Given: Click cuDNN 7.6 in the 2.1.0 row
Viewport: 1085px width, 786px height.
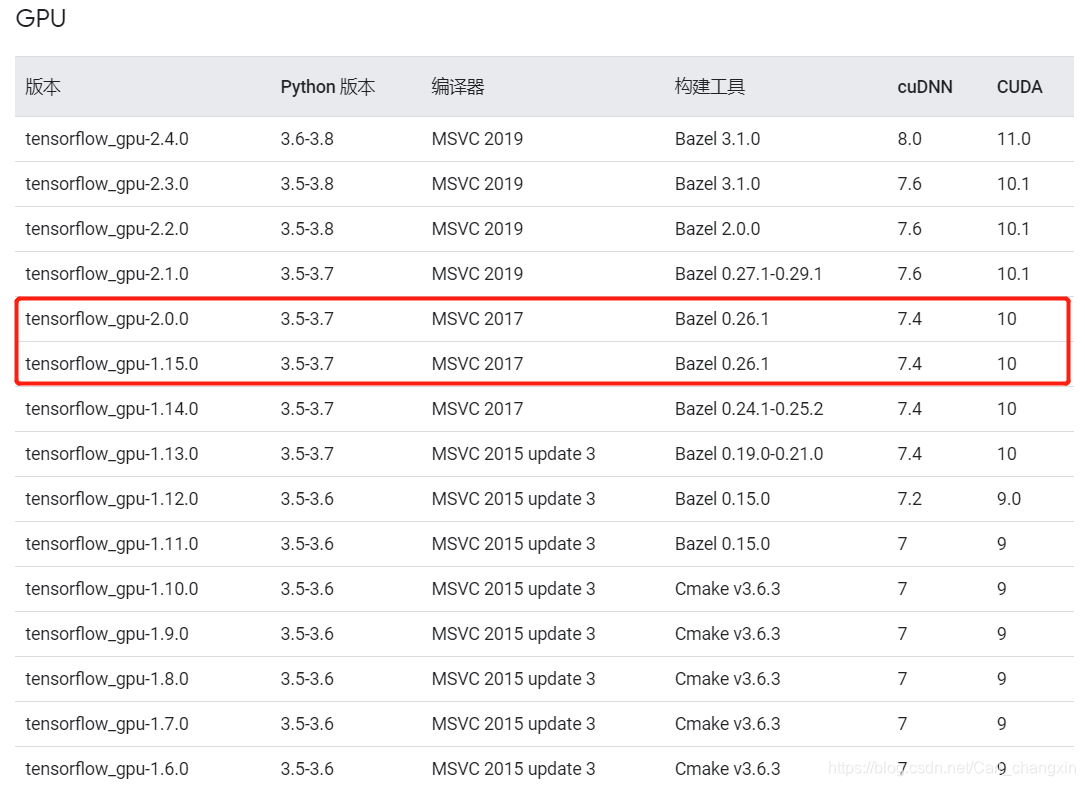Looking at the screenshot, I should pos(909,274).
